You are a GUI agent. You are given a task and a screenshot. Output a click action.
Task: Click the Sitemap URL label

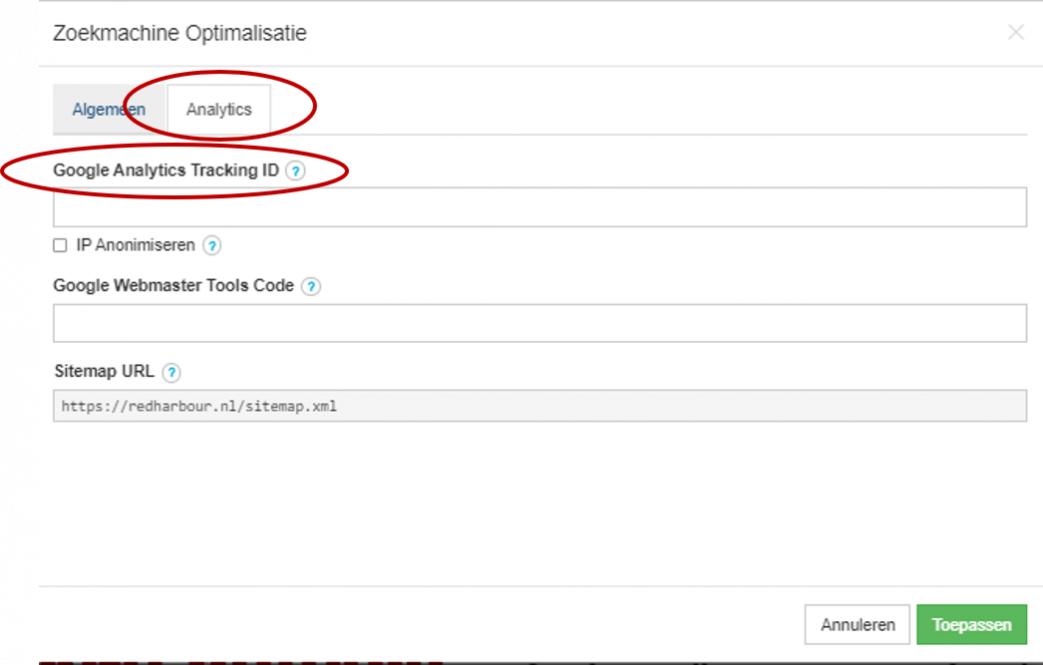pos(104,371)
